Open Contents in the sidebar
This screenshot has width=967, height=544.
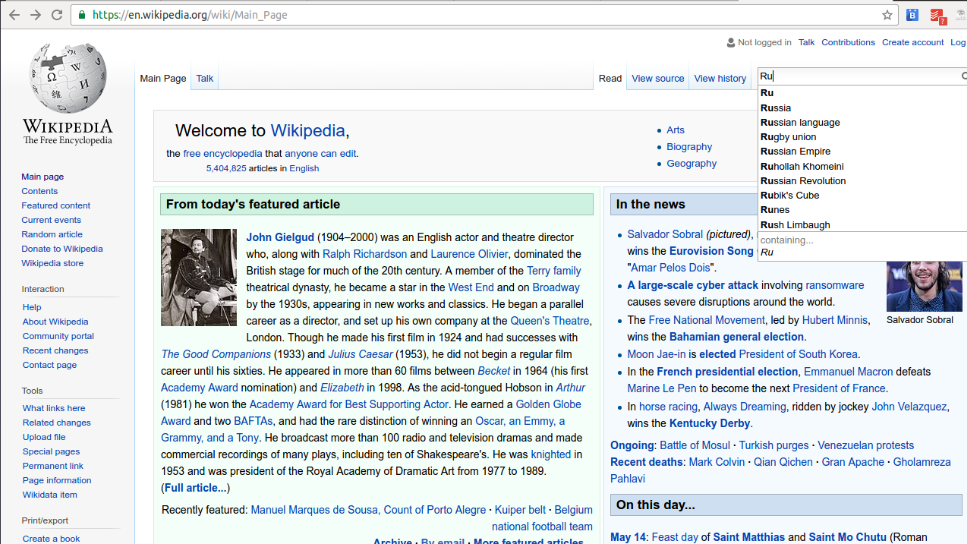[x=39, y=191]
